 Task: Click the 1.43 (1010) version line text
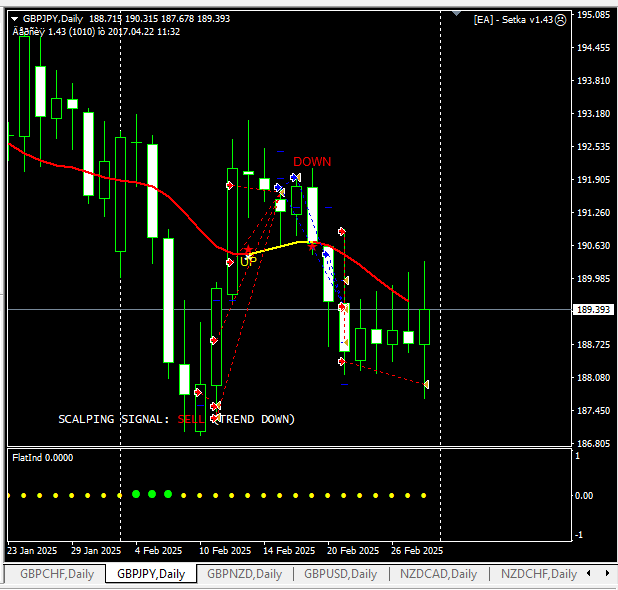point(96,32)
